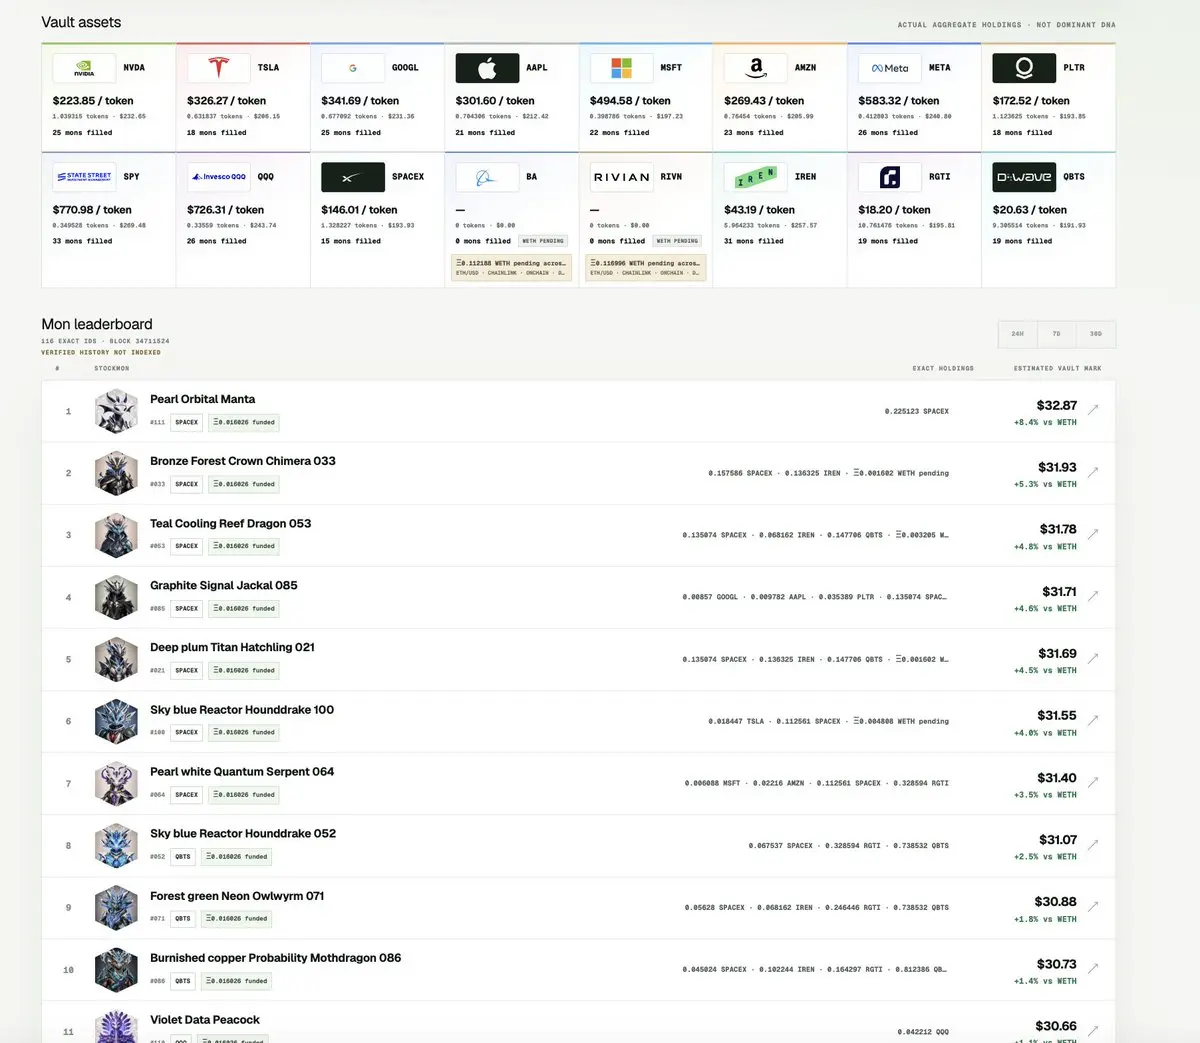The height and width of the screenshot is (1043, 1200).
Task: Click the State Street logo on the SPY card
Action: point(84,177)
